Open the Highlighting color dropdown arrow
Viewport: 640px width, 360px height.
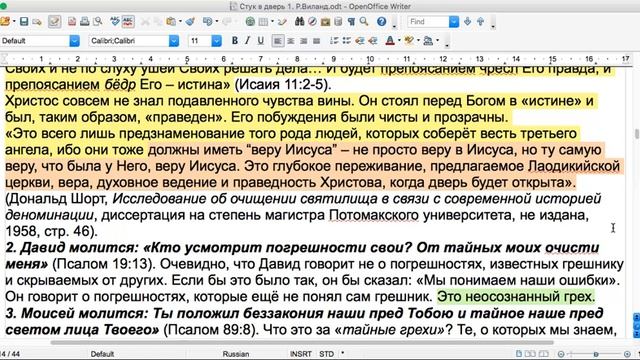click(418, 41)
